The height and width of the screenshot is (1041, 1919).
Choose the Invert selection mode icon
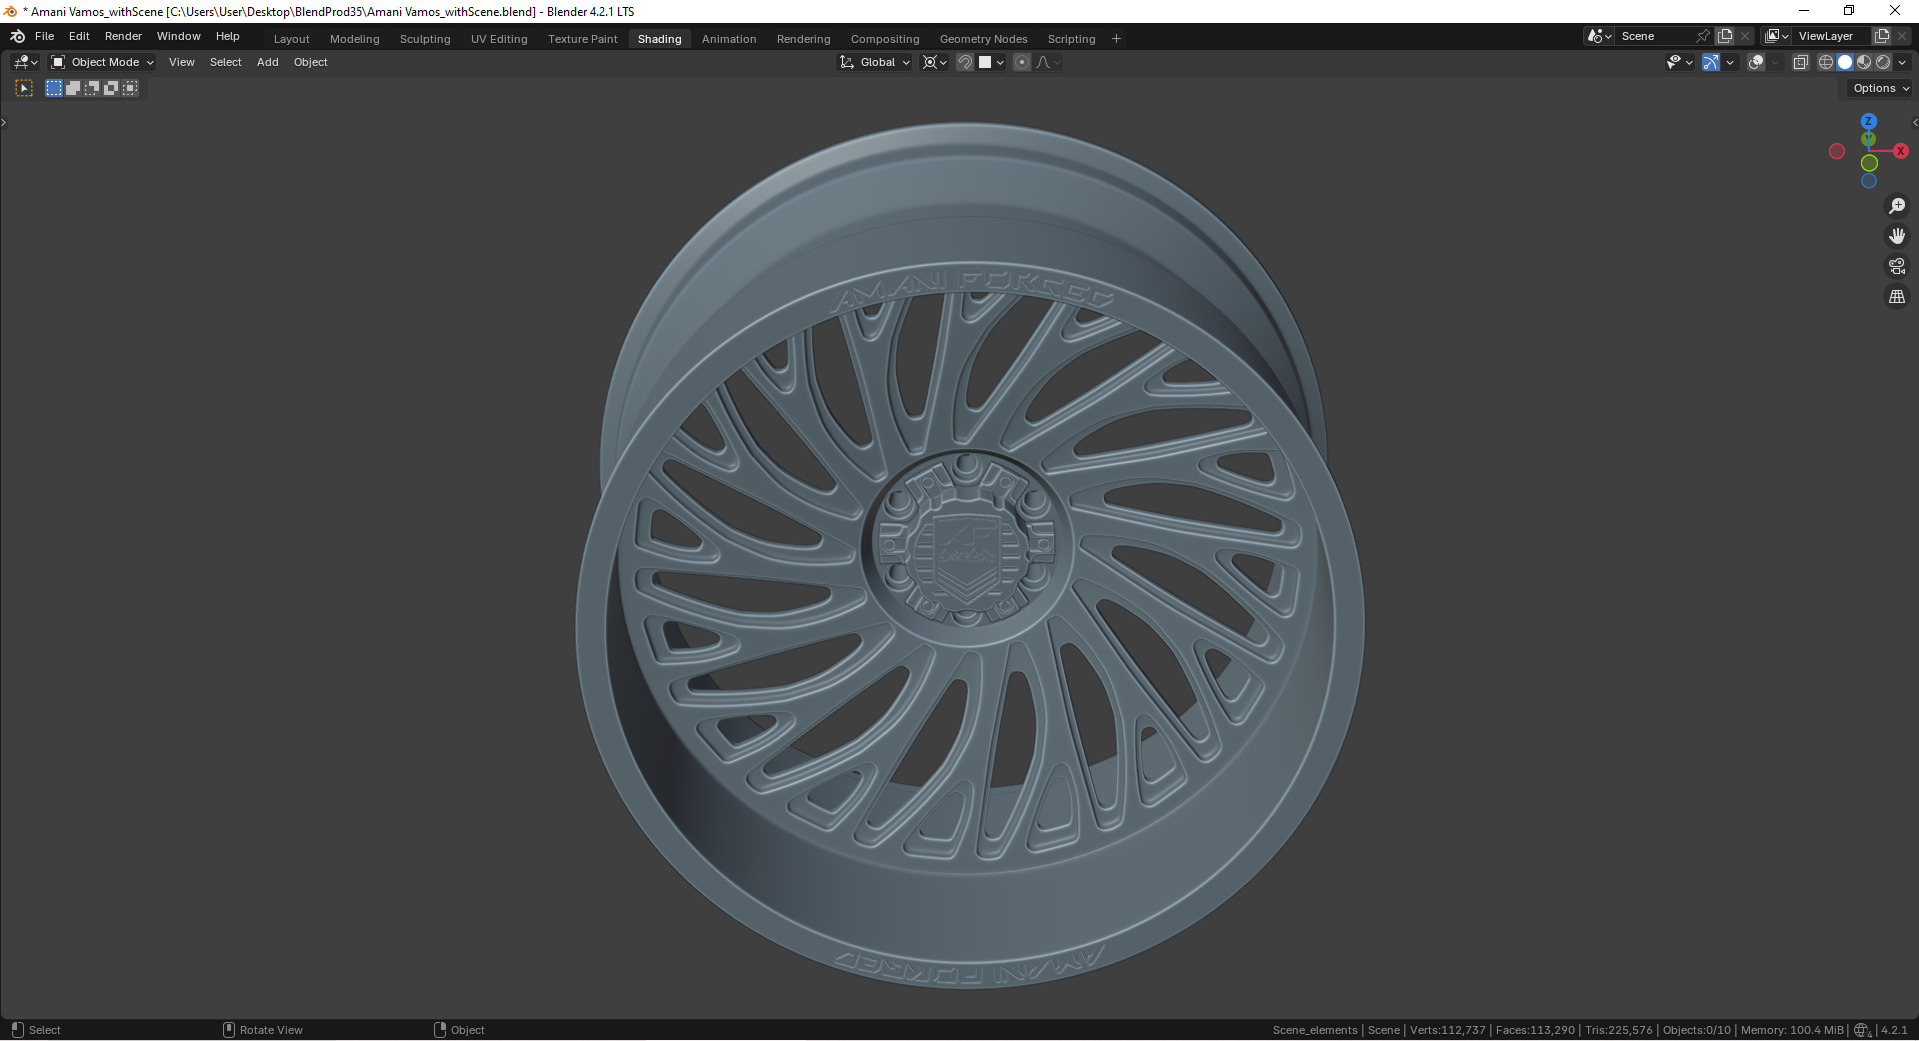pyautogui.click(x=111, y=88)
